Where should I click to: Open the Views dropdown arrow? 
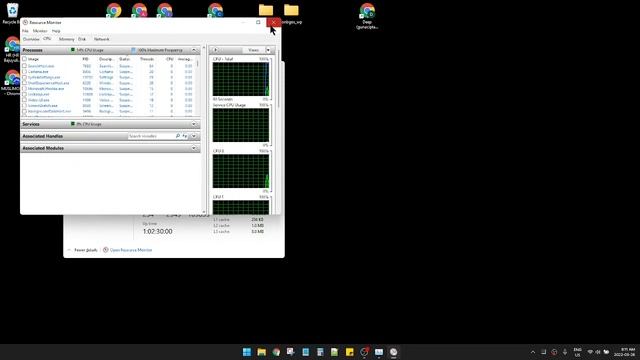click(268, 50)
